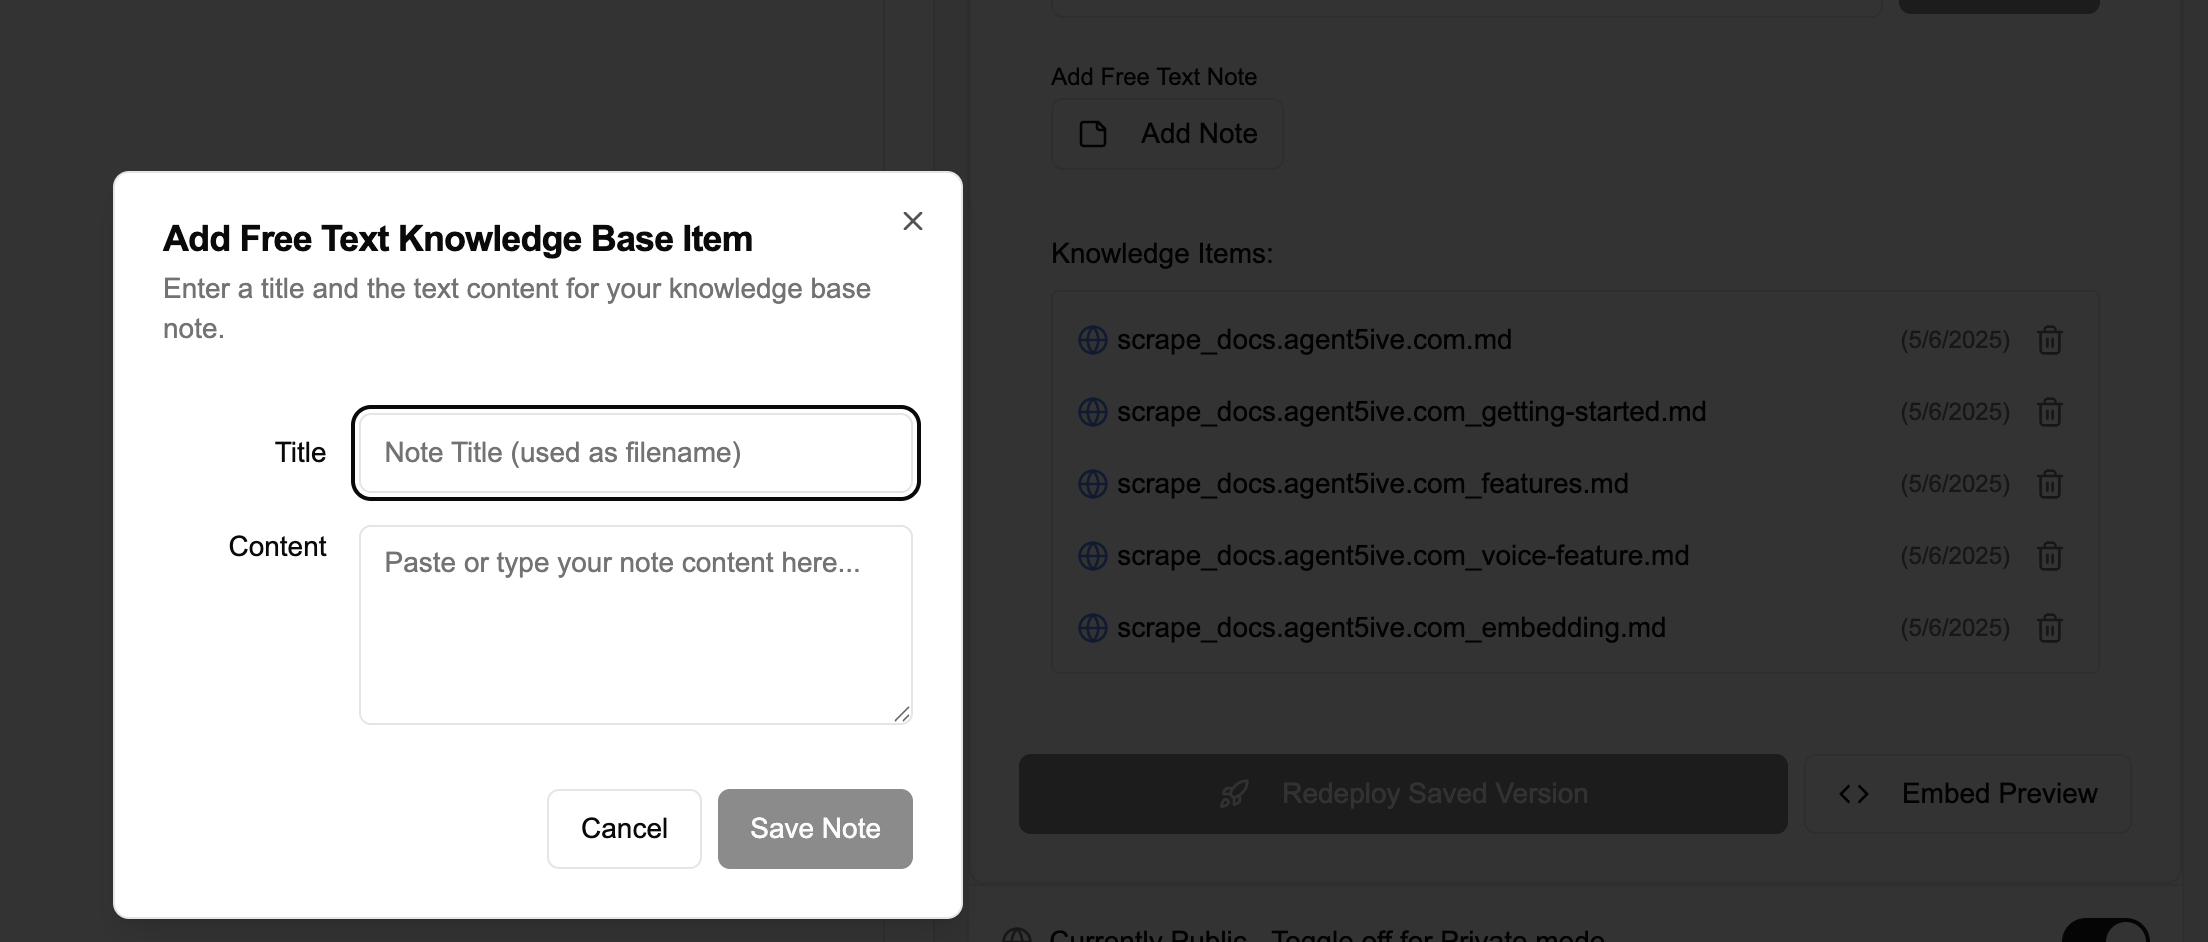Close the Add Free Text dialog
Screen dimensions: 2208x942
point(912,221)
